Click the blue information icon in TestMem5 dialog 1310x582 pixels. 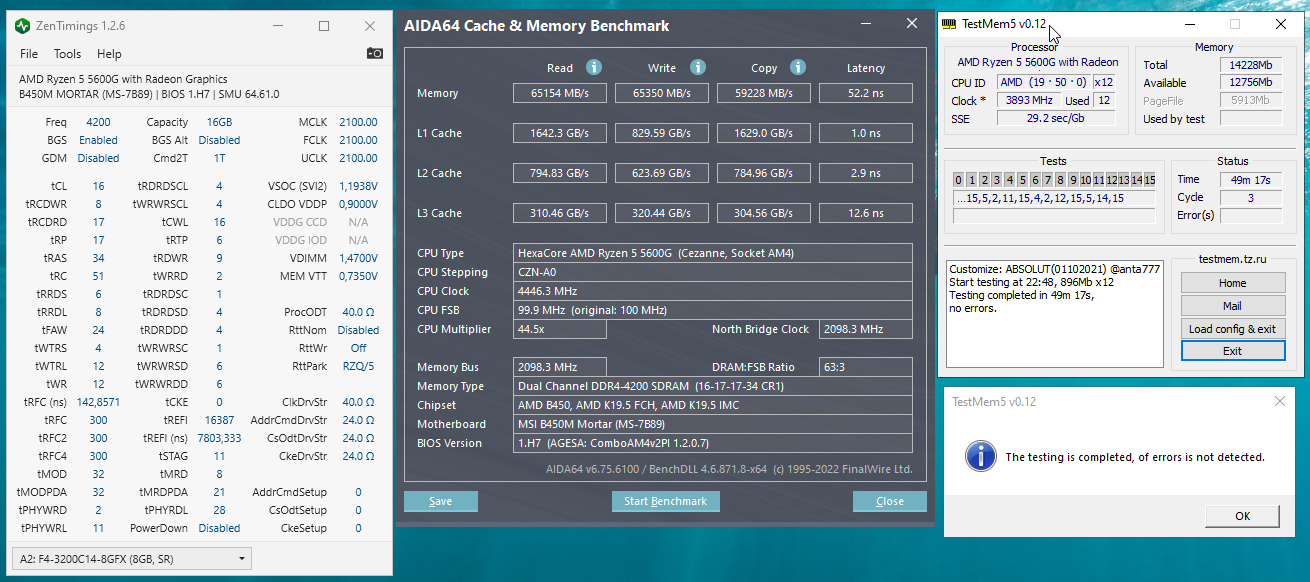(x=980, y=455)
